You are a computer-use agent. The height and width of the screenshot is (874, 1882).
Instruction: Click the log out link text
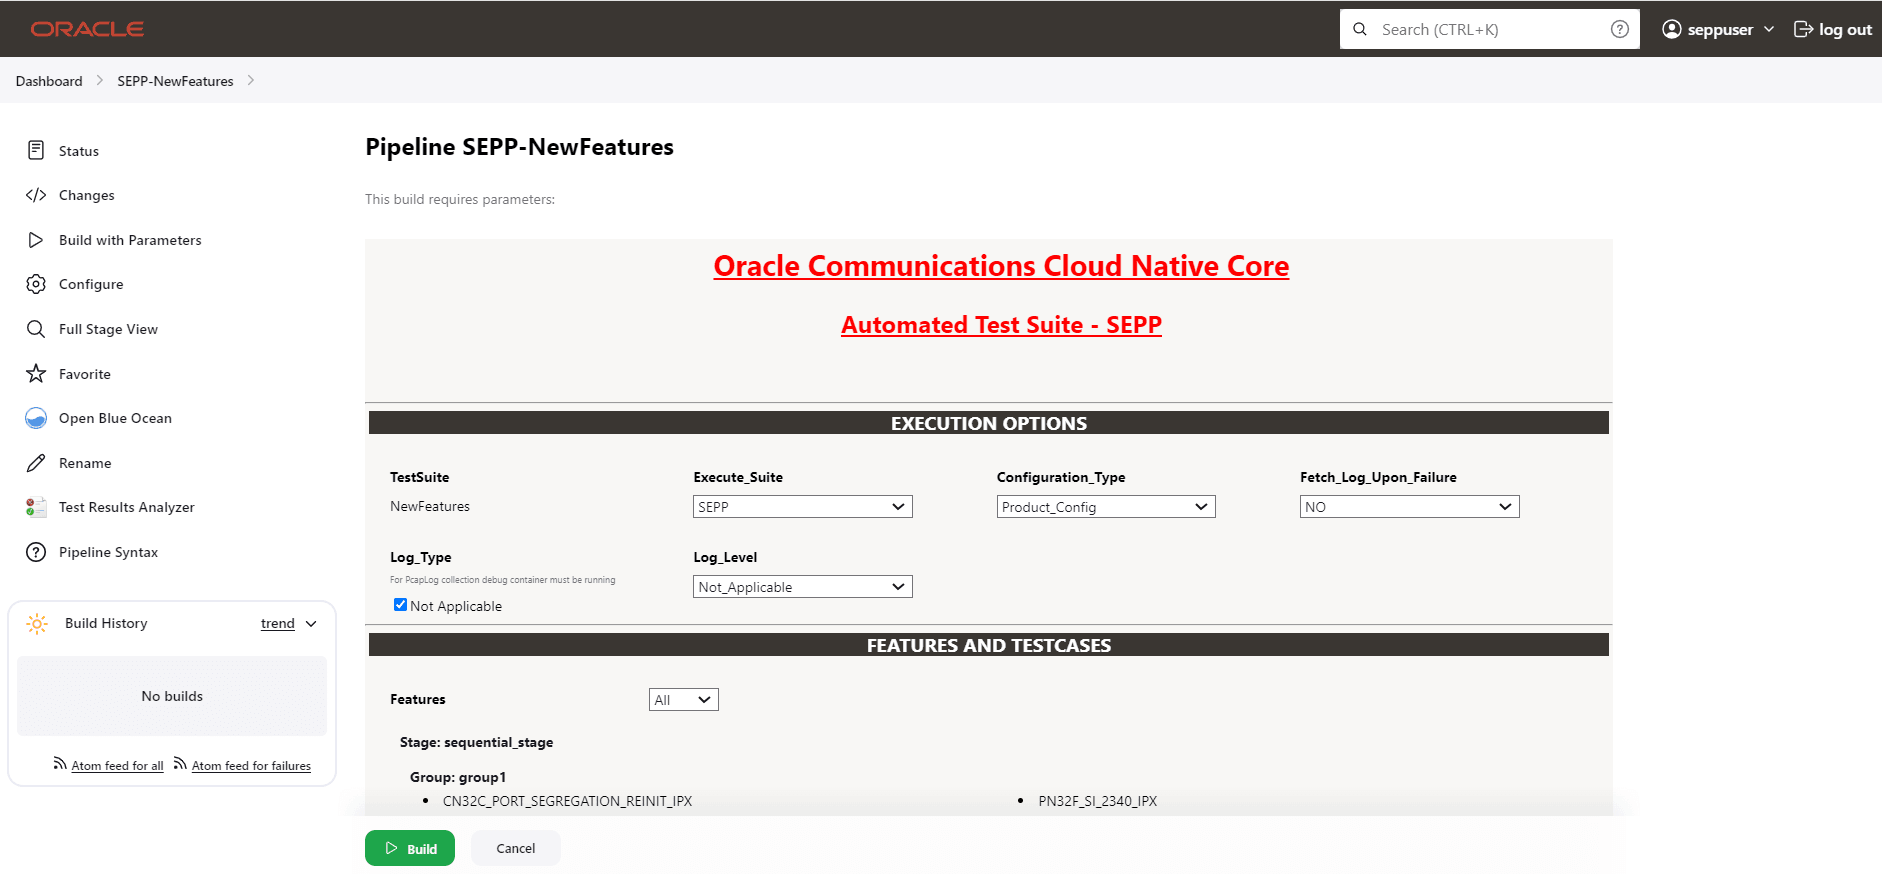coord(1845,29)
